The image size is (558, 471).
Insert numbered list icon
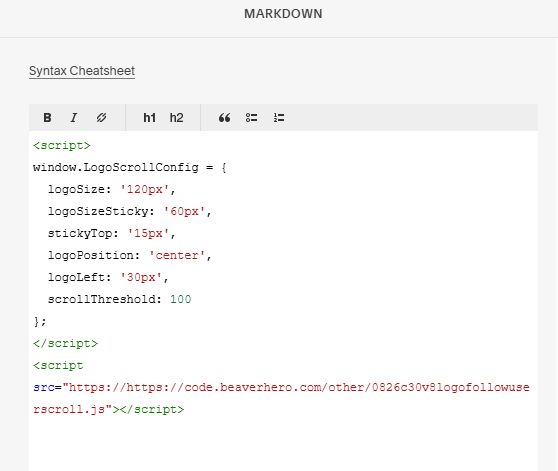coord(279,118)
